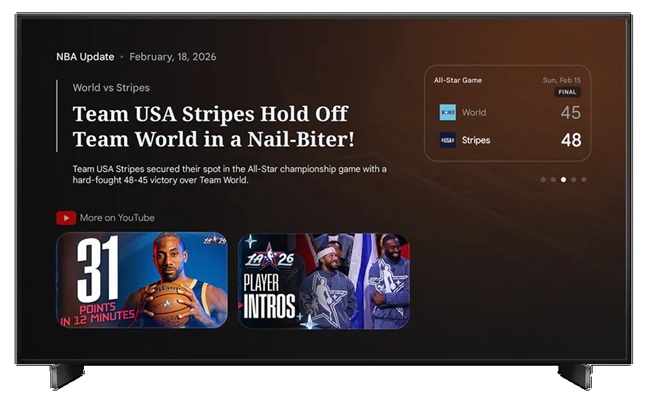Click the FINAL status badge
This screenshot has width=650, height=406.
pyautogui.click(x=568, y=92)
